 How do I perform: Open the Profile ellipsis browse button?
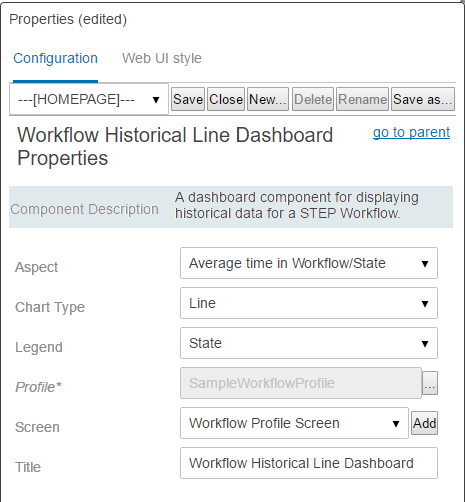click(x=430, y=383)
